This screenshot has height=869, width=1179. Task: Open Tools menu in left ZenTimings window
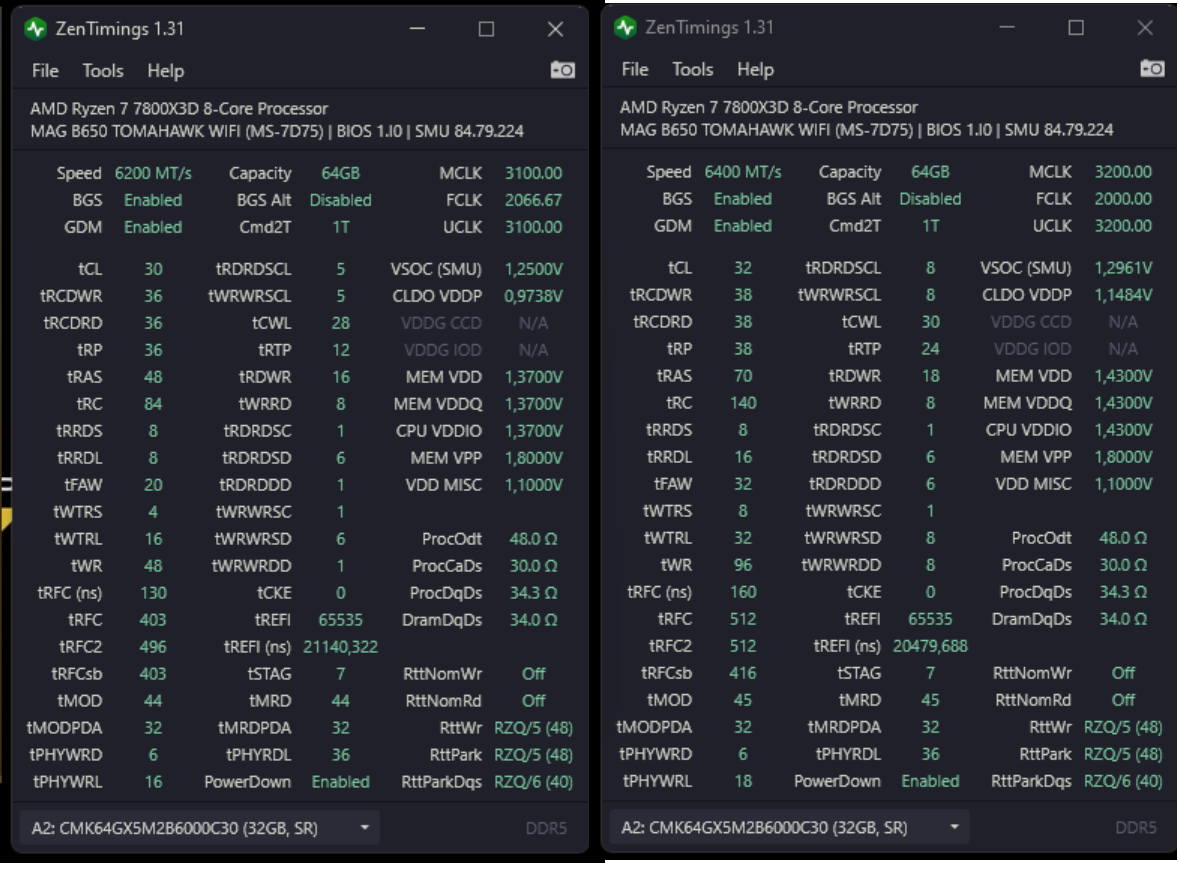(x=103, y=71)
